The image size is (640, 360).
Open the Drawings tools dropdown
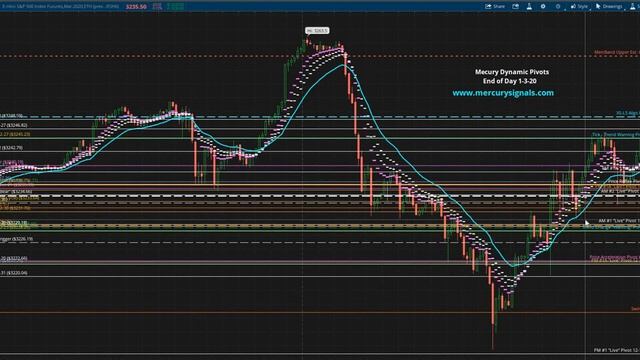(609, 6)
